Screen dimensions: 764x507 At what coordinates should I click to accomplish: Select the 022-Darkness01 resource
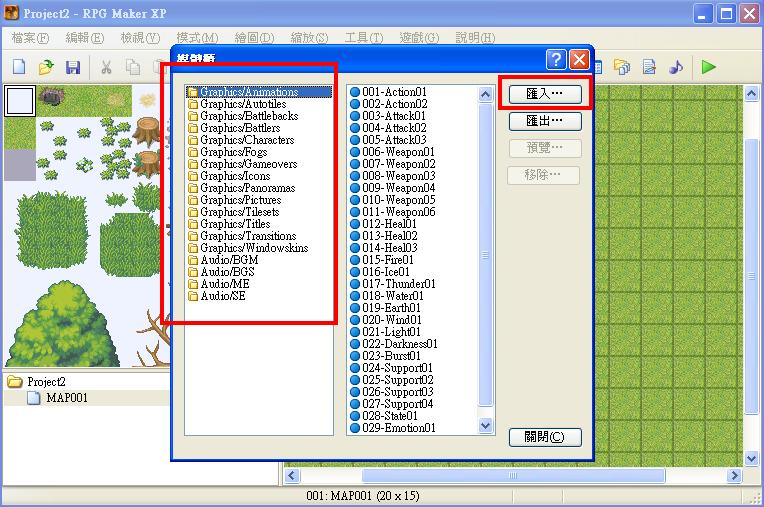point(394,344)
